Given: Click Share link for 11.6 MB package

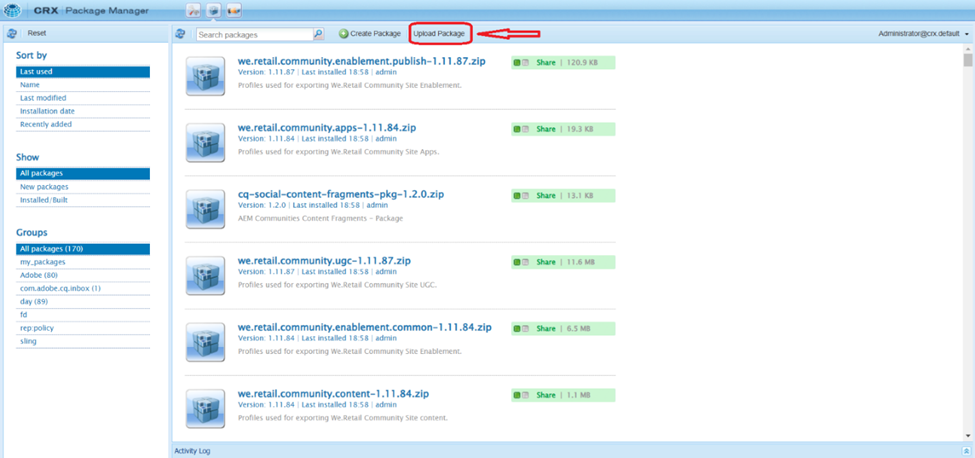Looking at the screenshot, I should 545,262.
